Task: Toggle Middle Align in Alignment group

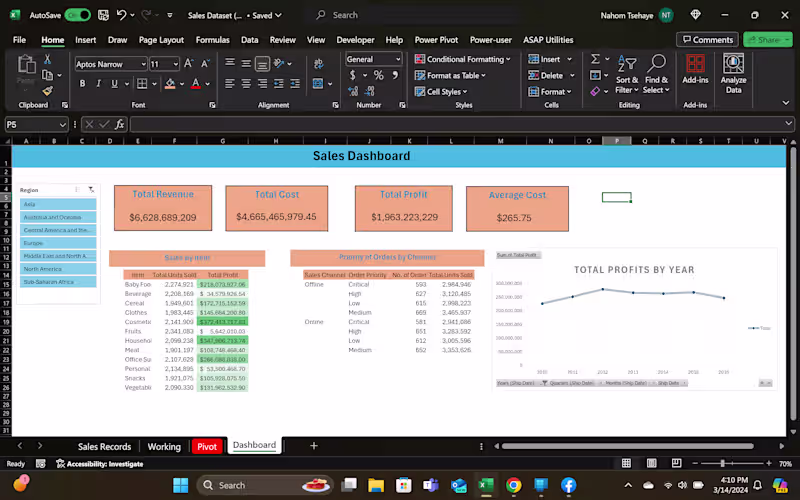Action: tap(246, 64)
